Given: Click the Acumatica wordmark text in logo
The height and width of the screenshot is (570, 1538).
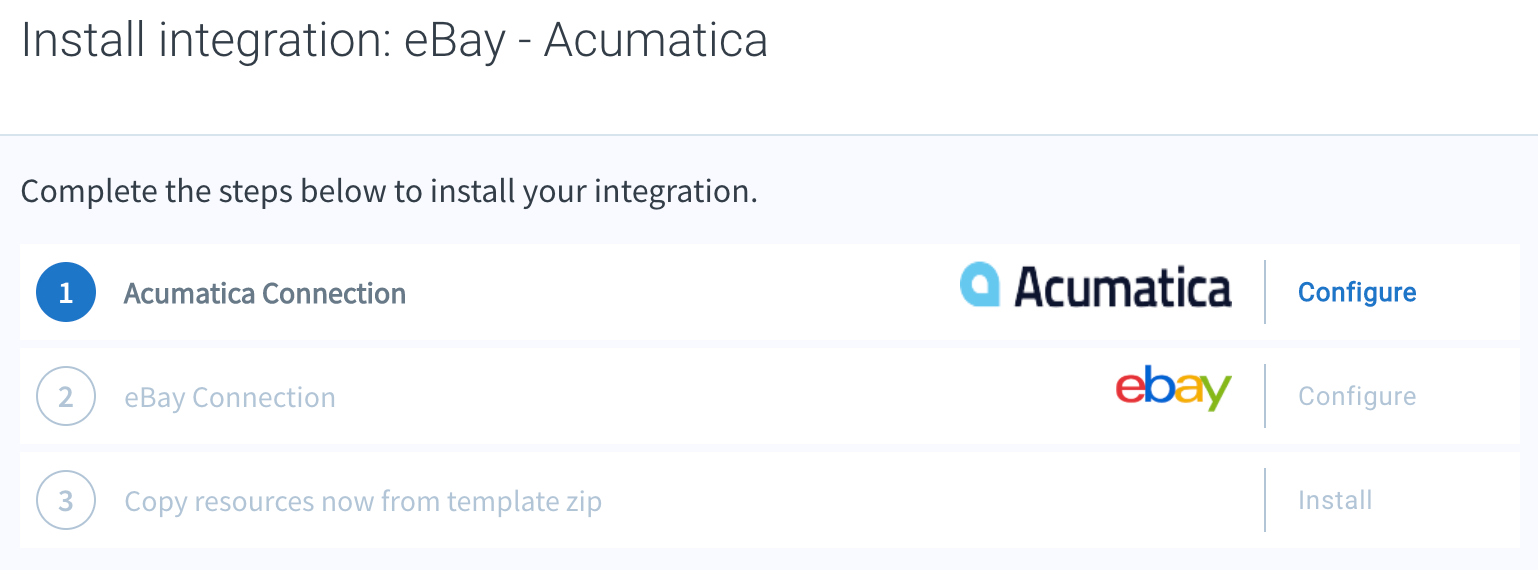Looking at the screenshot, I should (1123, 287).
